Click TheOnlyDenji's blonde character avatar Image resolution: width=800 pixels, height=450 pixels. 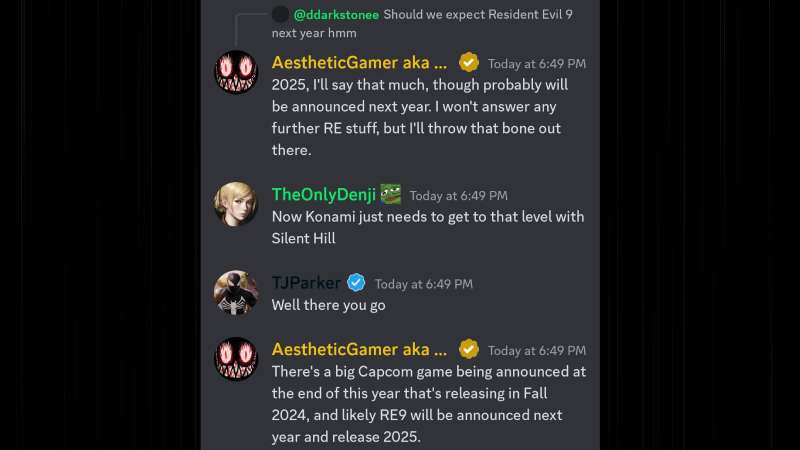[236, 204]
